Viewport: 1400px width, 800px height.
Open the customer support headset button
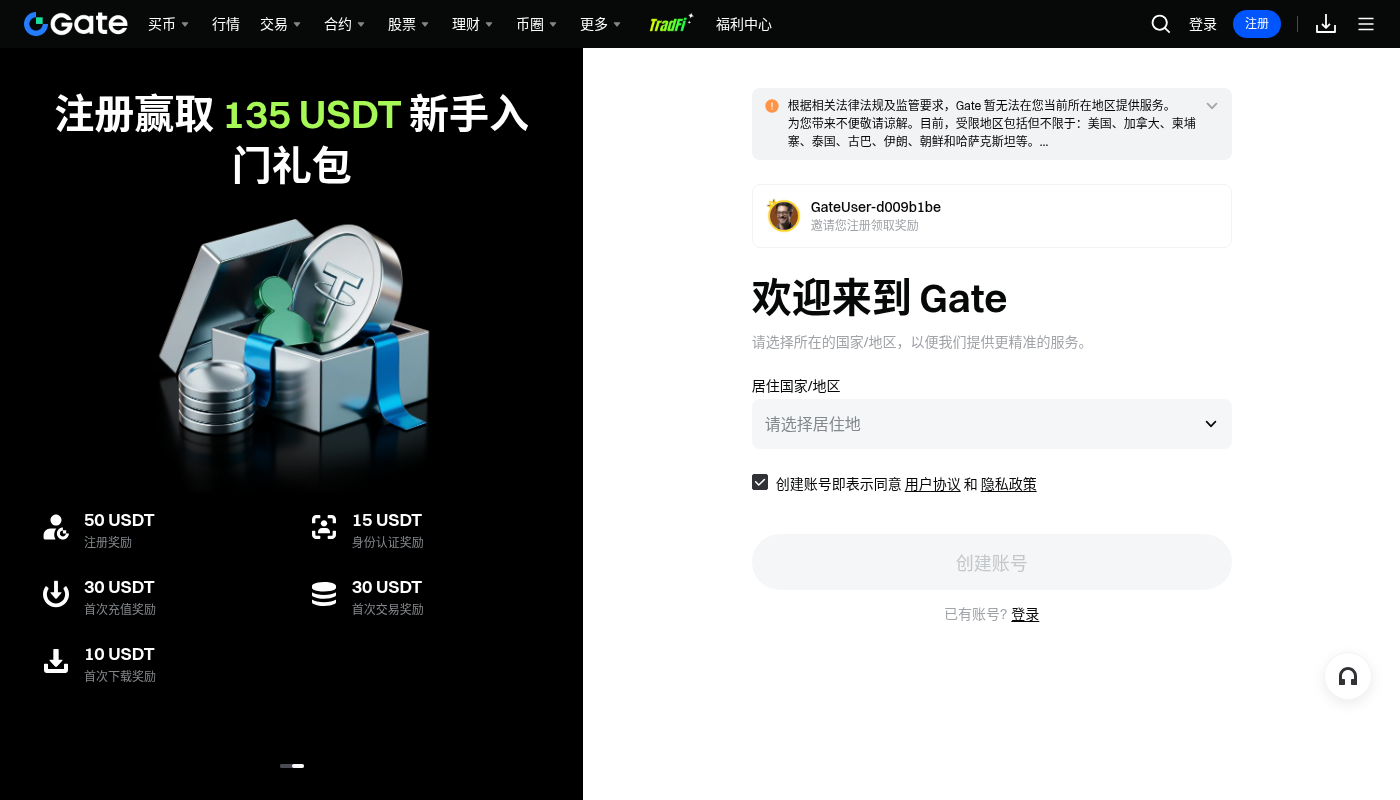point(1348,677)
